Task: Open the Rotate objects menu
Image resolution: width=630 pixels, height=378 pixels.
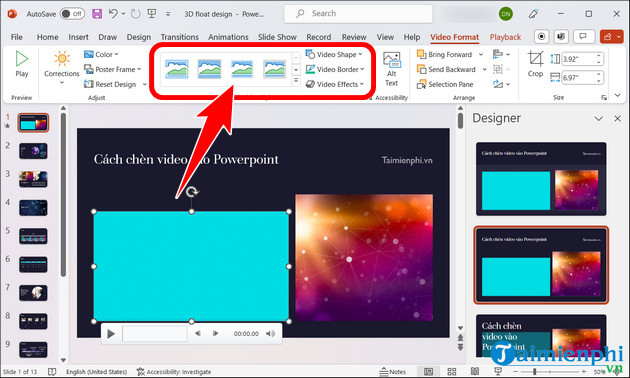Action: click(501, 84)
